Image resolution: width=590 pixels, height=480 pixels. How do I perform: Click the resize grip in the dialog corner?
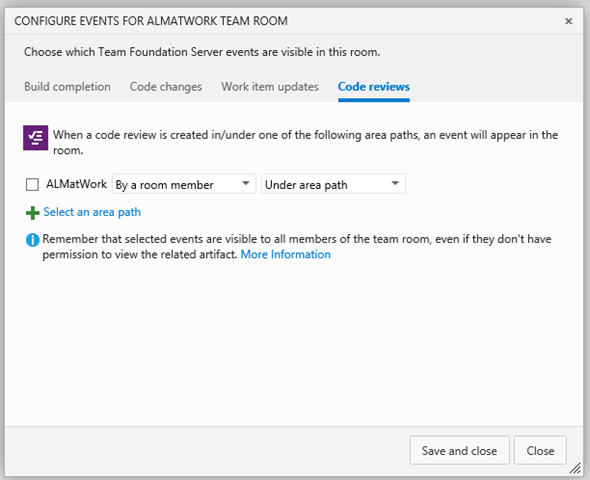[575, 468]
